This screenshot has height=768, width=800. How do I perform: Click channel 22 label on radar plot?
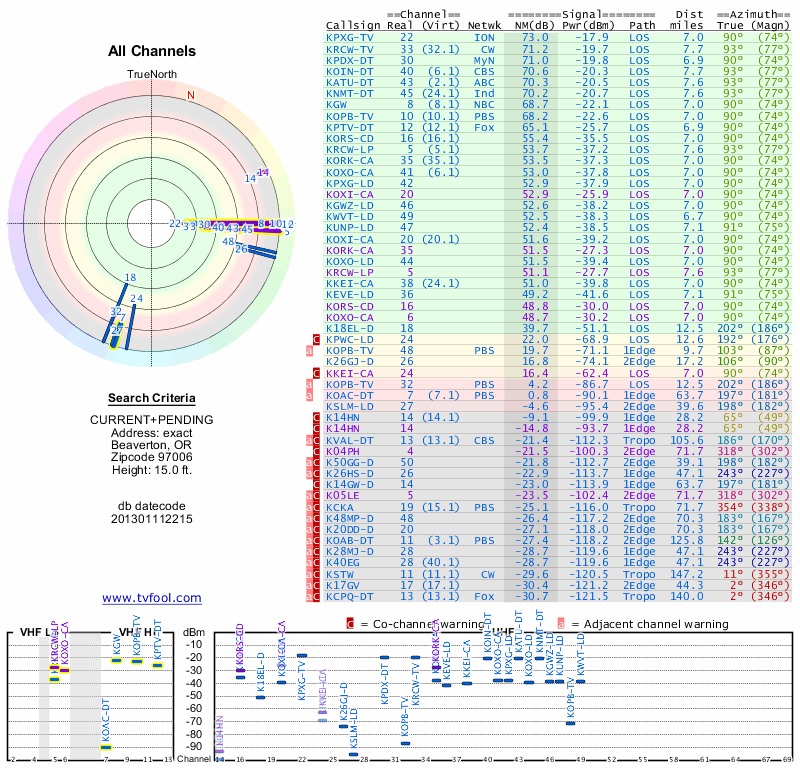pyautogui.click(x=175, y=224)
